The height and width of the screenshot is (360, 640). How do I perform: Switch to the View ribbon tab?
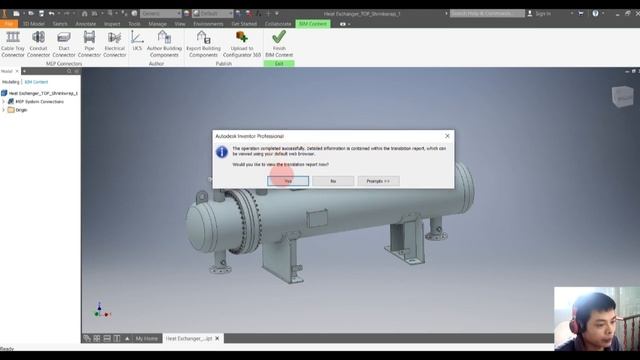[180, 24]
